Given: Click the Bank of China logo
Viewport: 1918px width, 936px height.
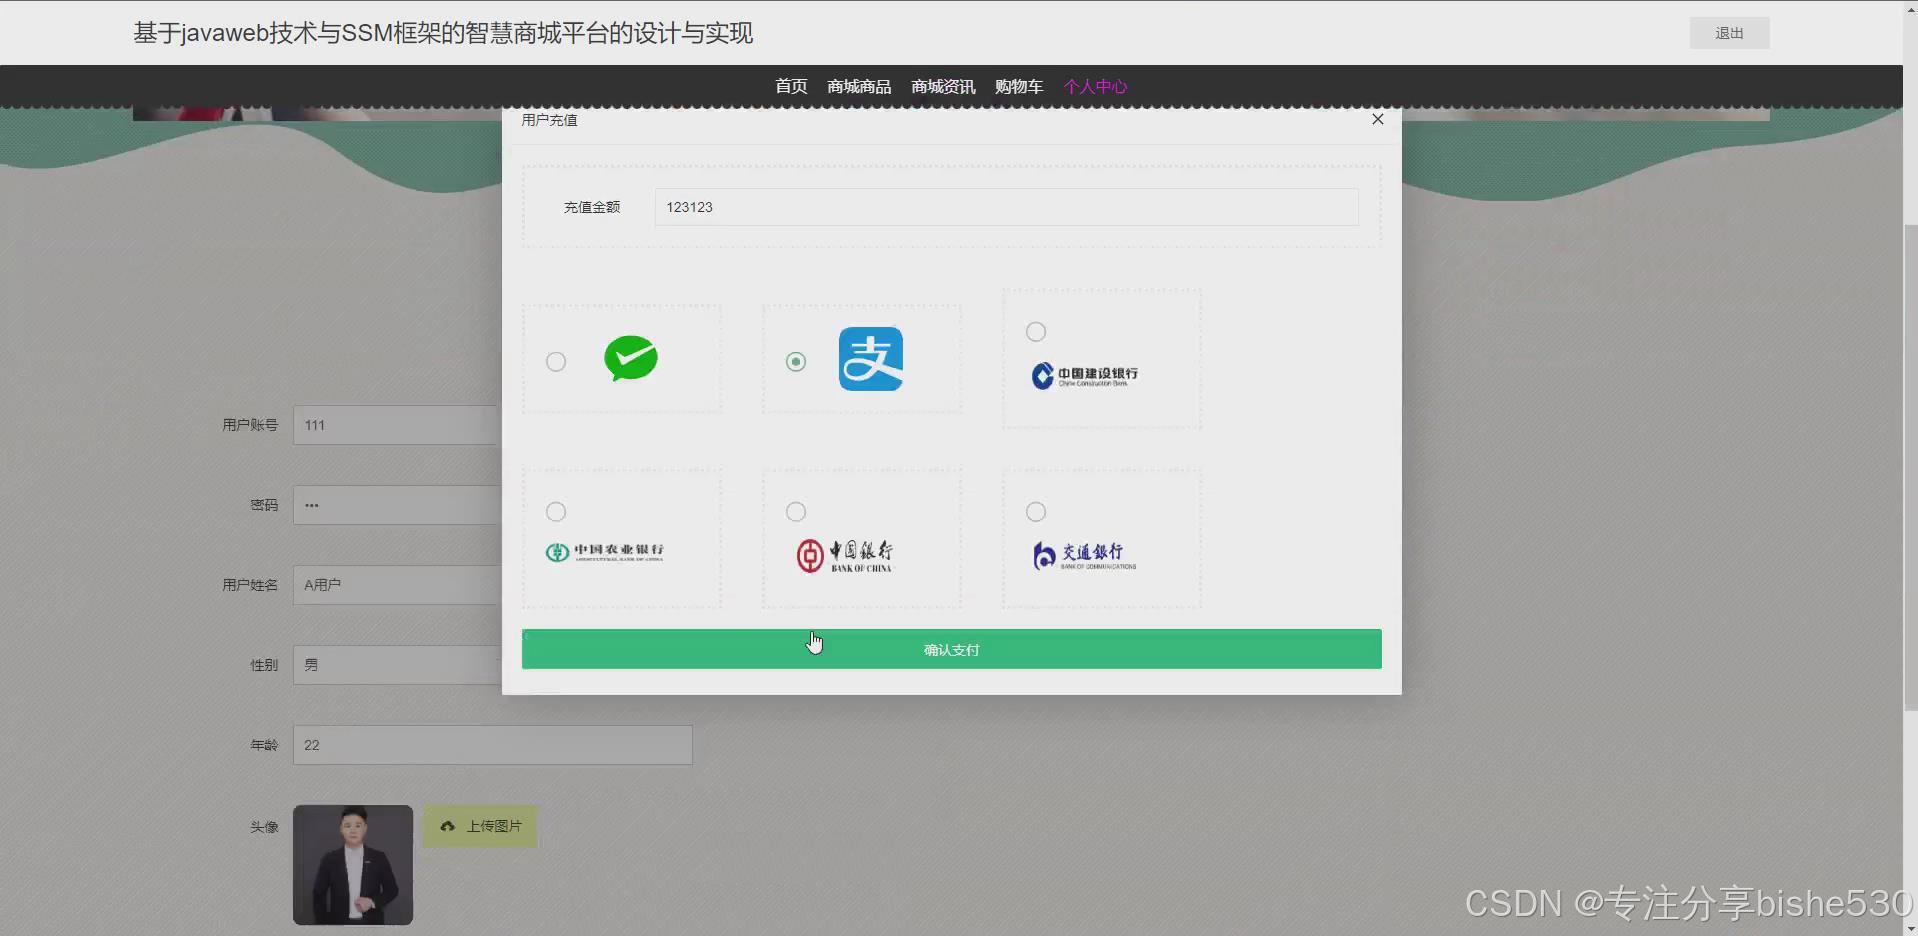Looking at the screenshot, I should pos(845,555).
